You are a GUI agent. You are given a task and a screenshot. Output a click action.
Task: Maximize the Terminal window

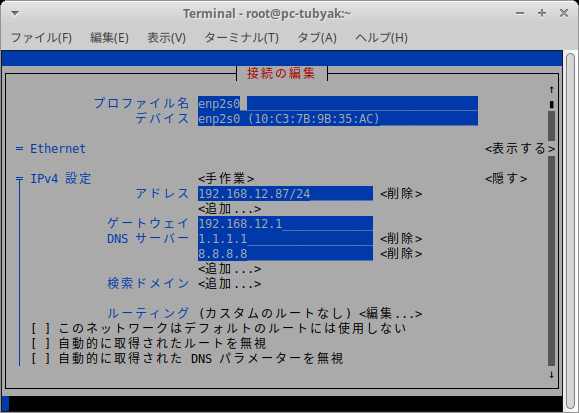[x=542, y=13]
